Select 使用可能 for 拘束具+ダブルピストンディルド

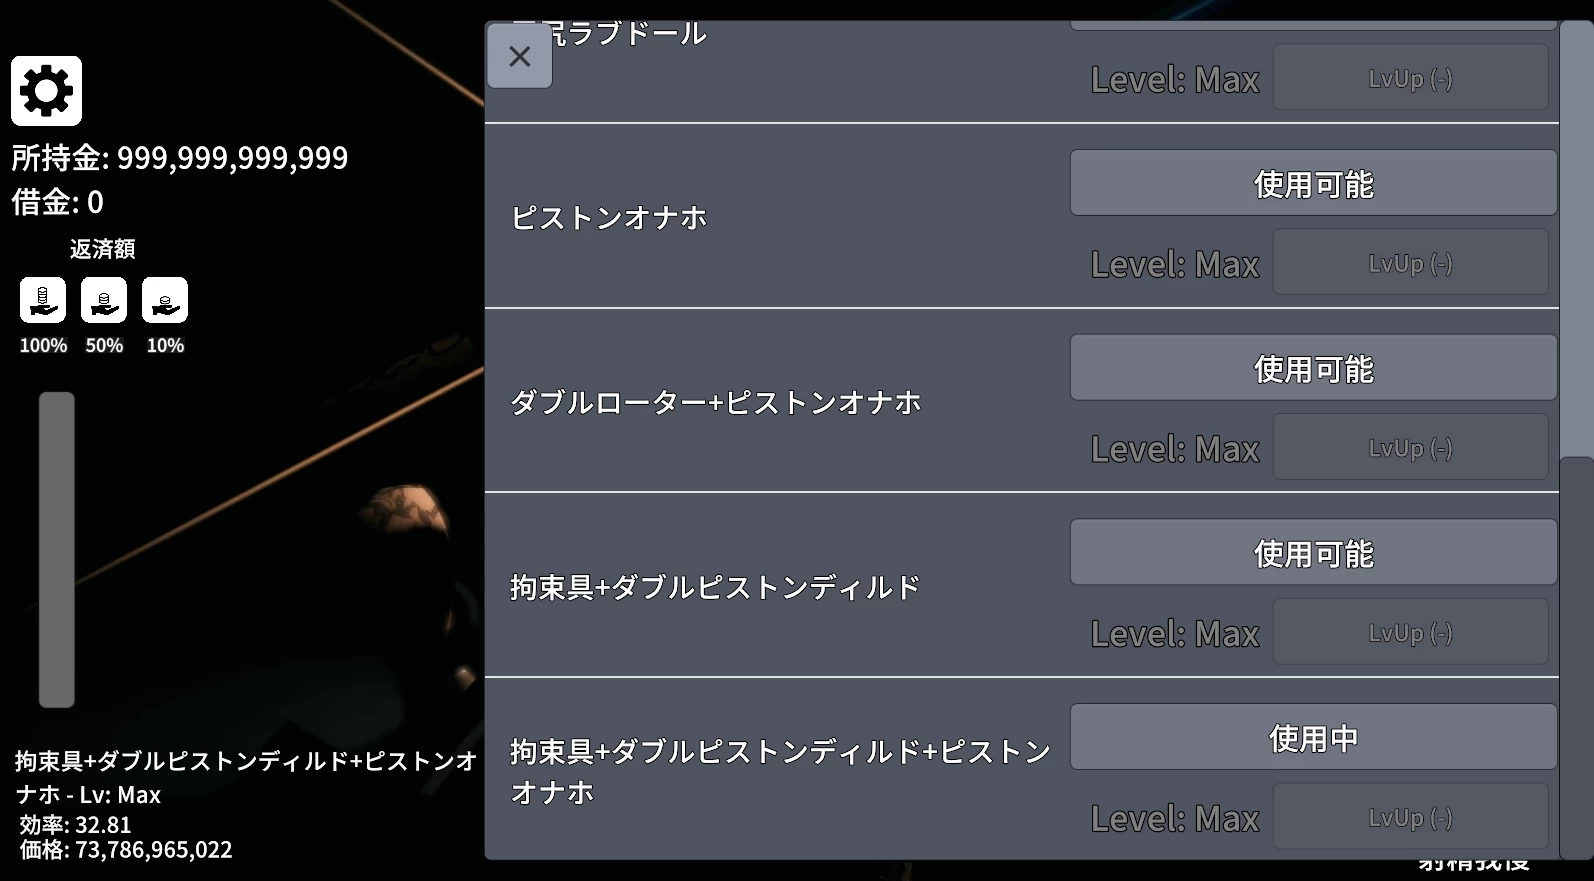pos(1313,552)
